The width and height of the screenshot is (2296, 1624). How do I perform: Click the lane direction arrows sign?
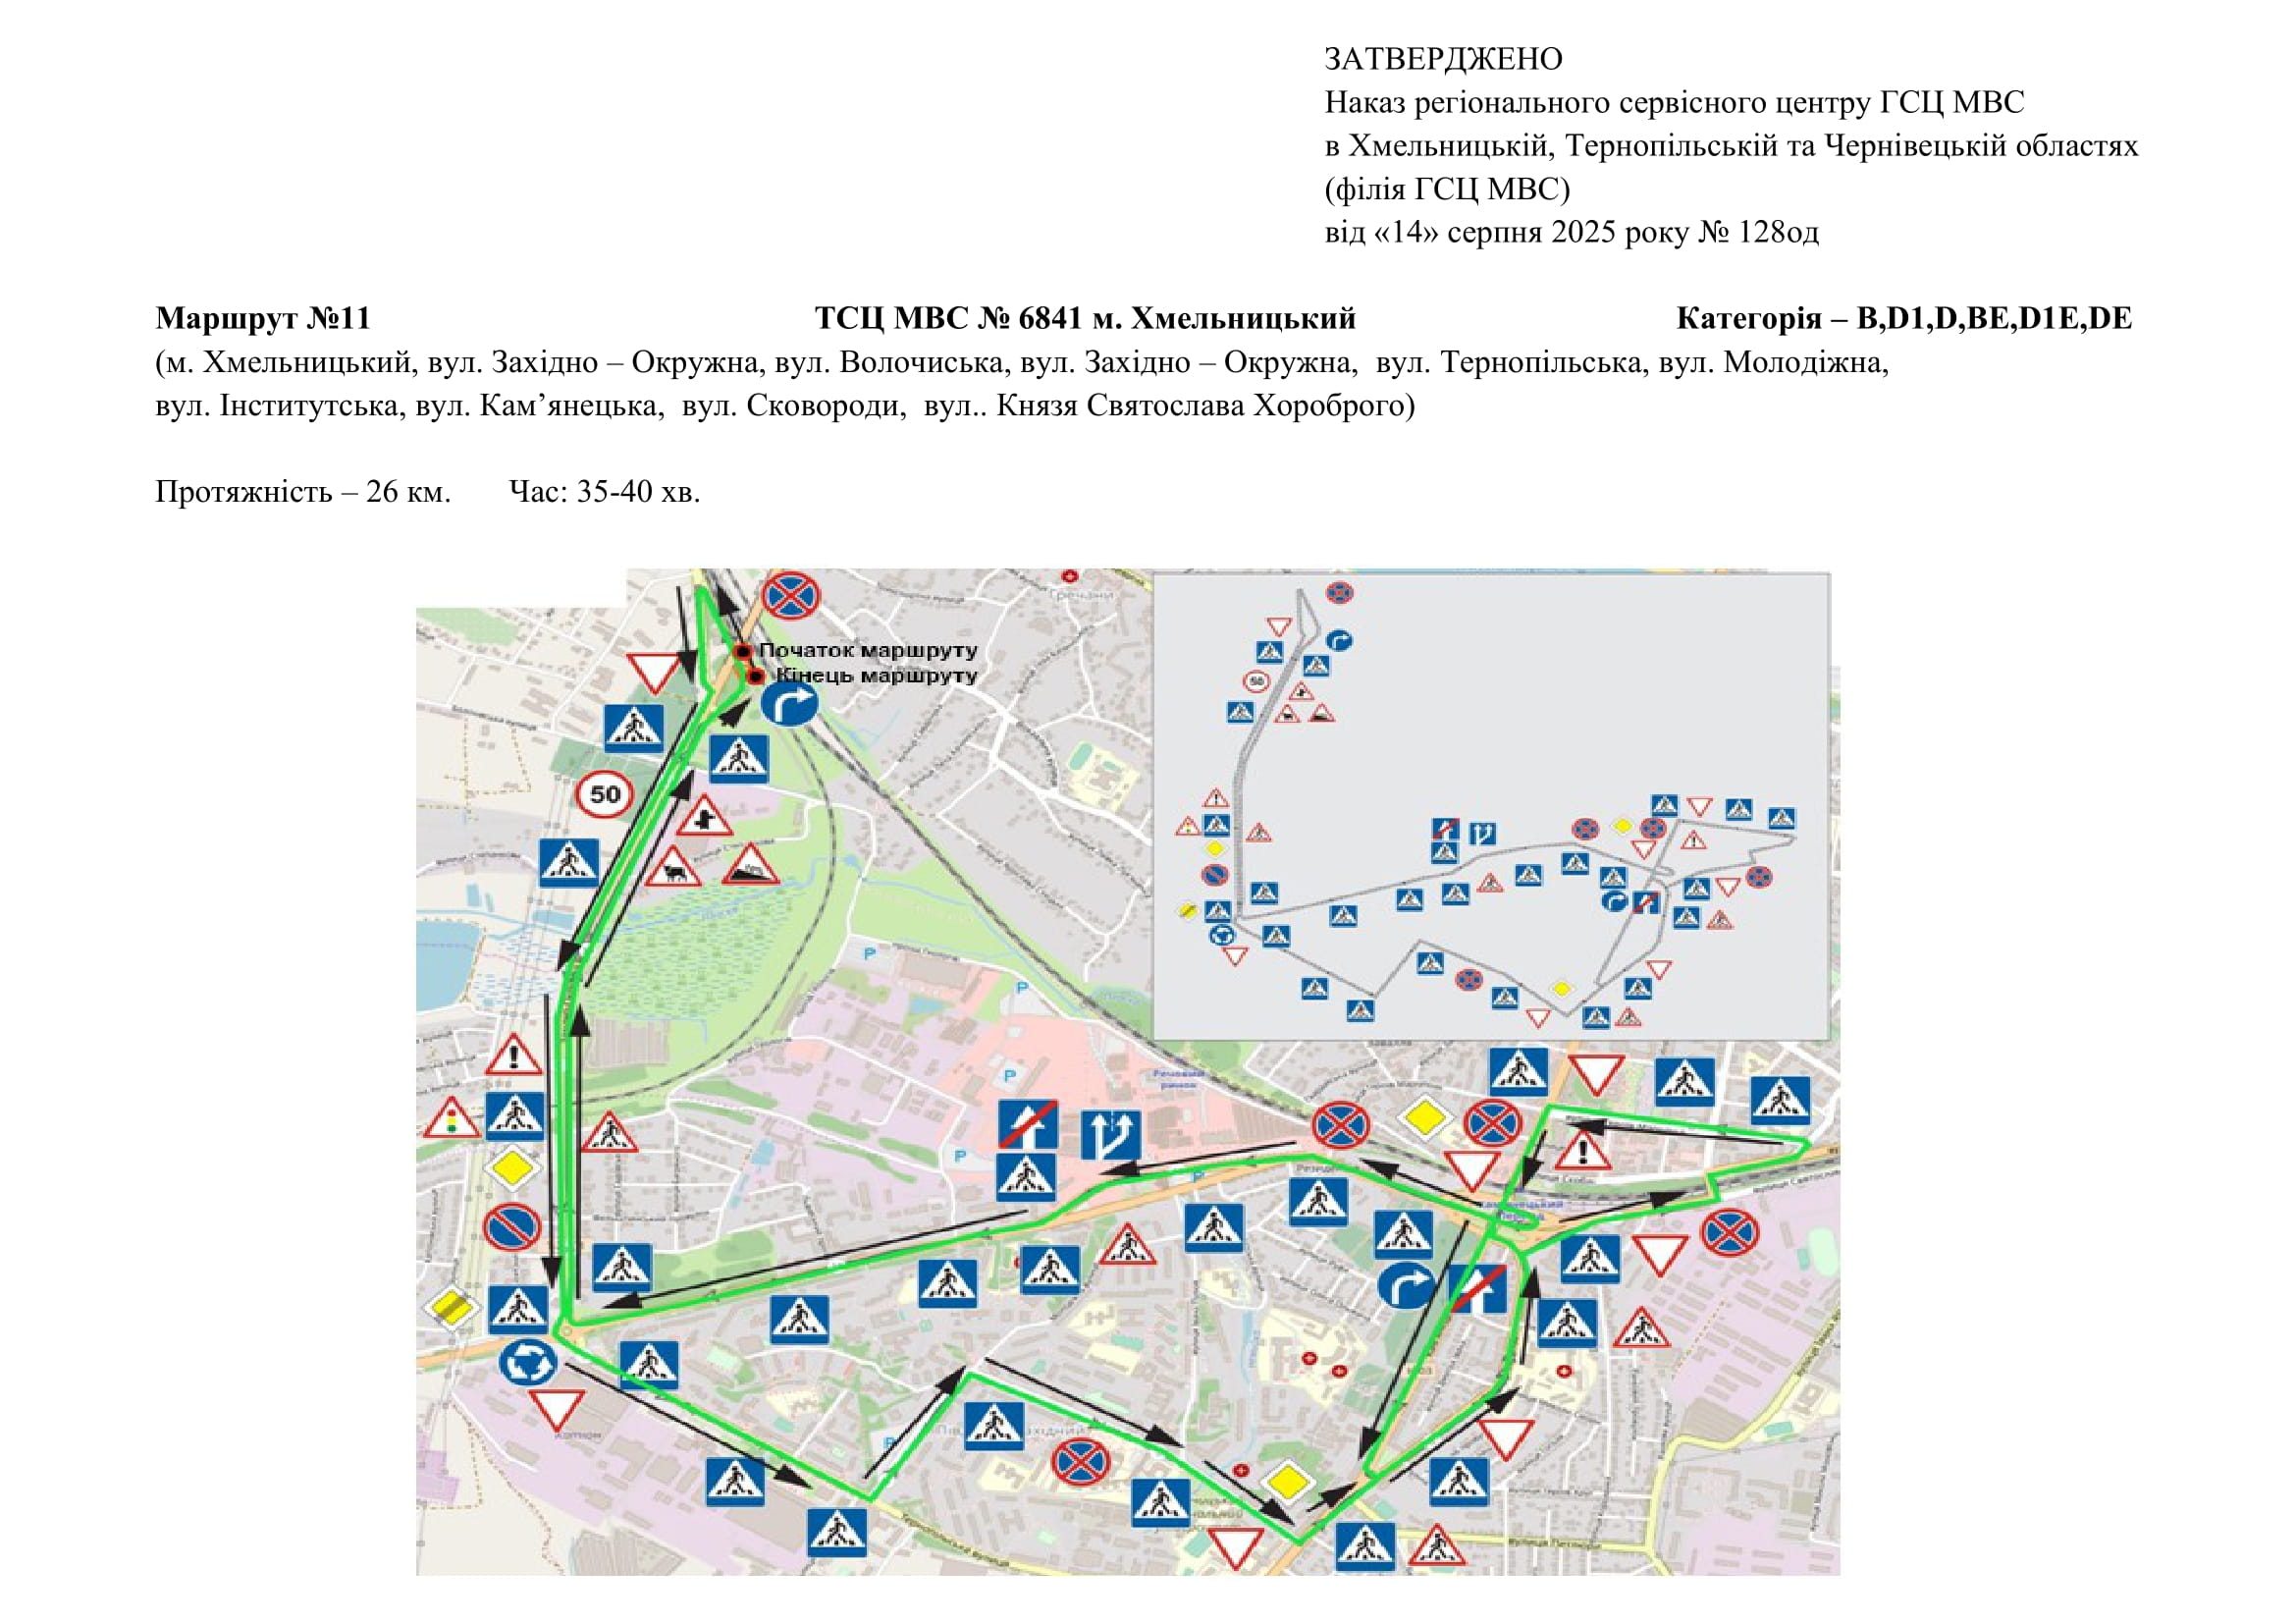pyautogui.click(x=1111, y=1134)
